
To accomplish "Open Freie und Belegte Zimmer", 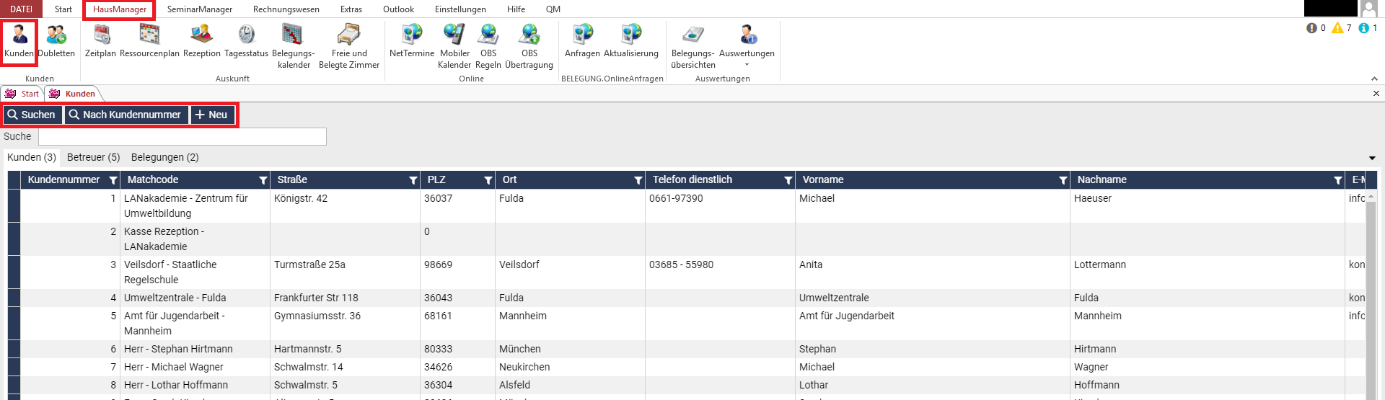I will [348, 45].
